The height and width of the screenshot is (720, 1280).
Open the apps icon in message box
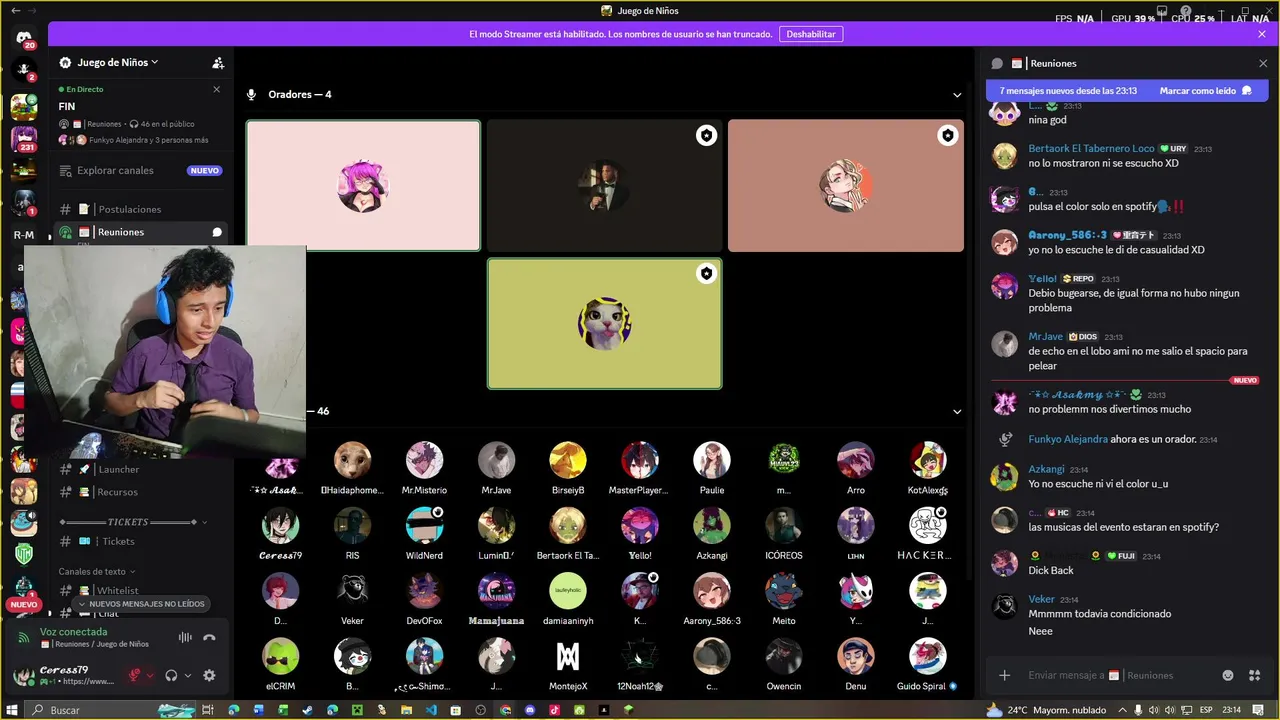[x=1255, y=675]
